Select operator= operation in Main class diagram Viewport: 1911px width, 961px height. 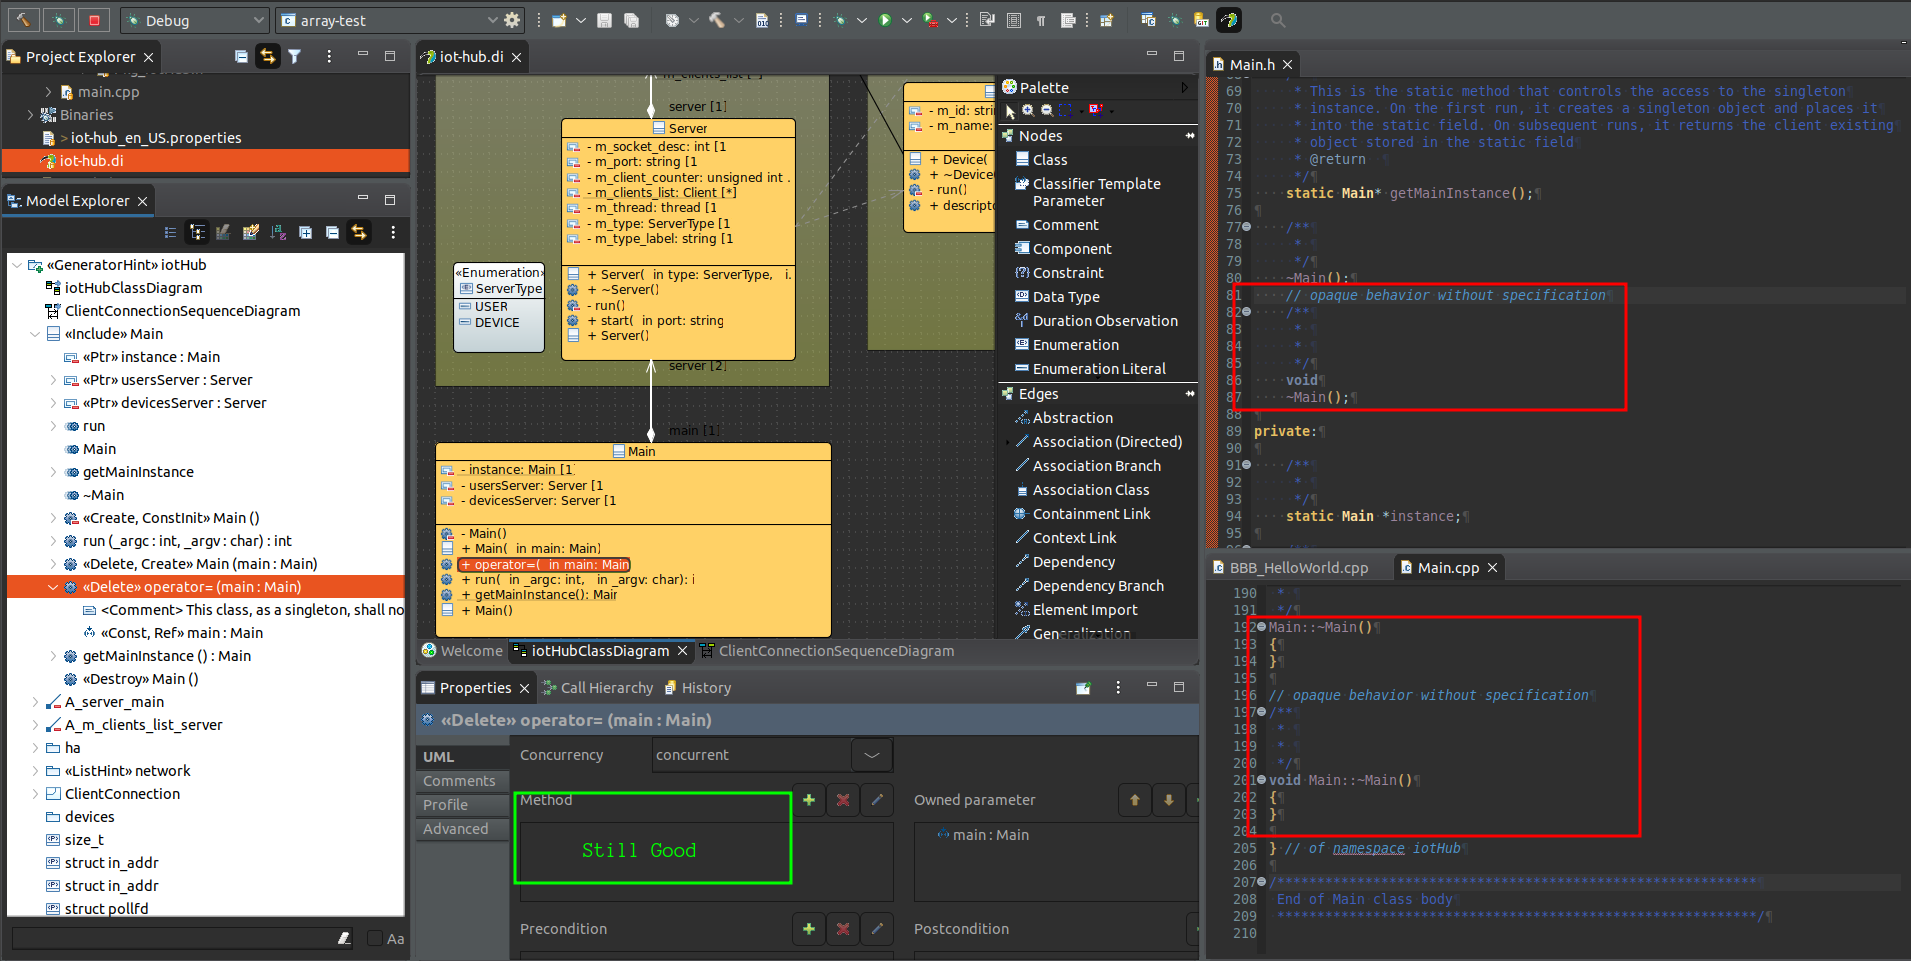point(545,565)
